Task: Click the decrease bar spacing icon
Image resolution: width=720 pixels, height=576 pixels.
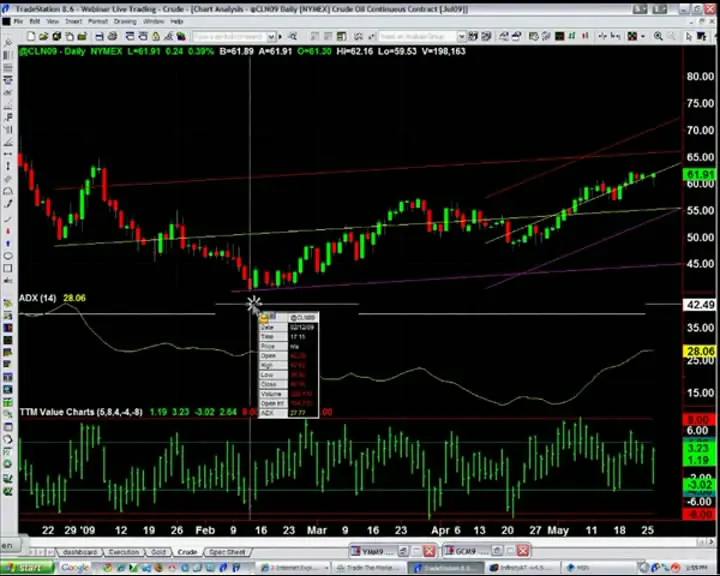Action: pos(603,36)
